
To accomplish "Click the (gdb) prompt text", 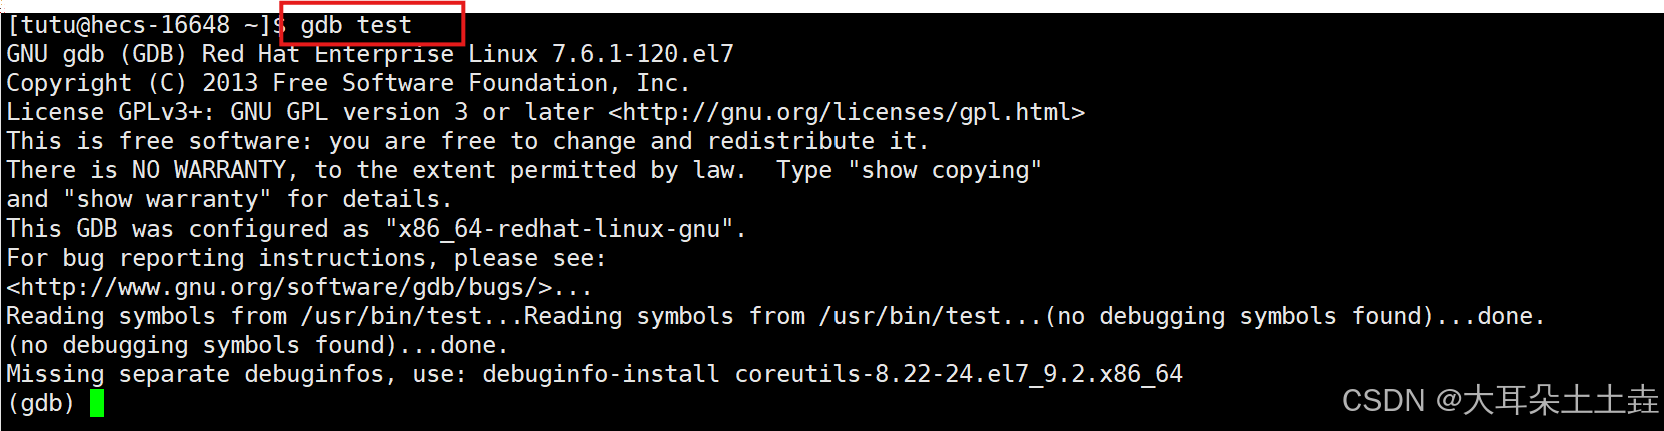I will tap(40, 403).
